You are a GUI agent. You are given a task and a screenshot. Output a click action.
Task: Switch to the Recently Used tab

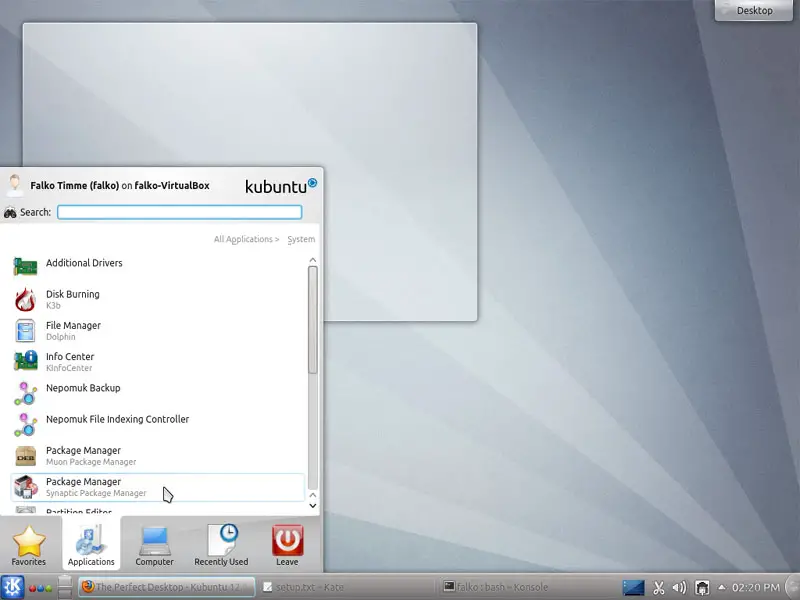click(221, 545)
